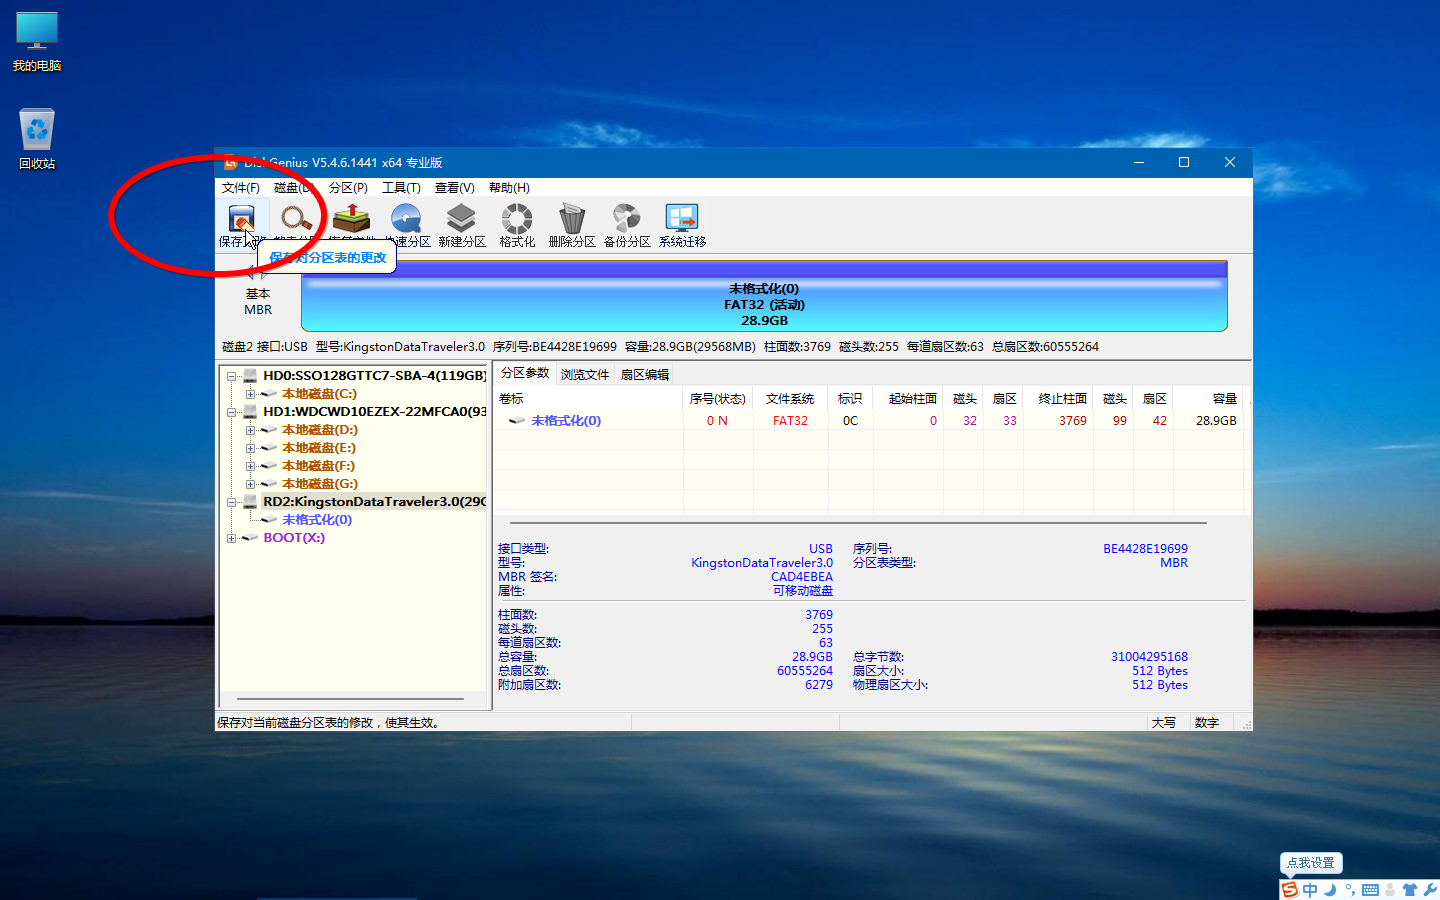Open the 查看(V) menu
1440x900 pixels.
[x=455, y=188]
